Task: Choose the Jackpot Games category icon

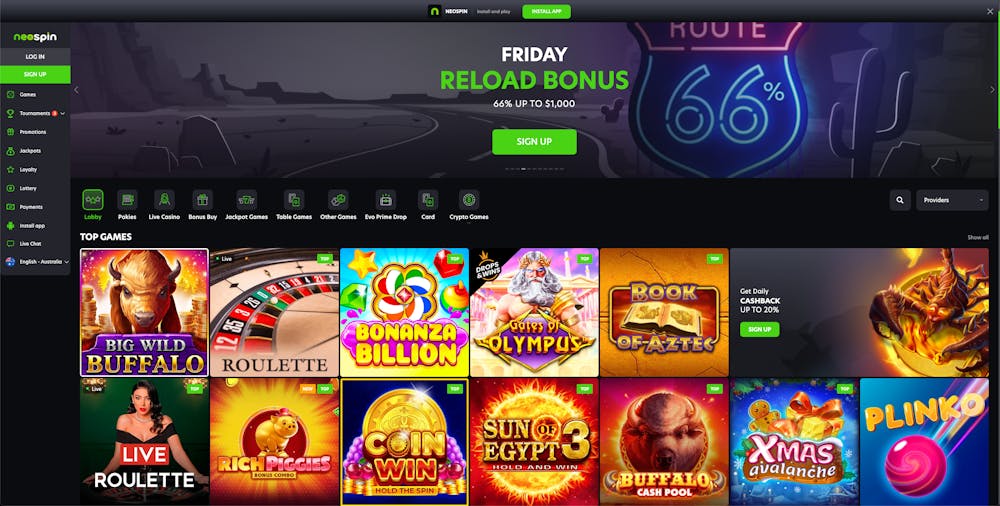Action: tap(246, 200)
